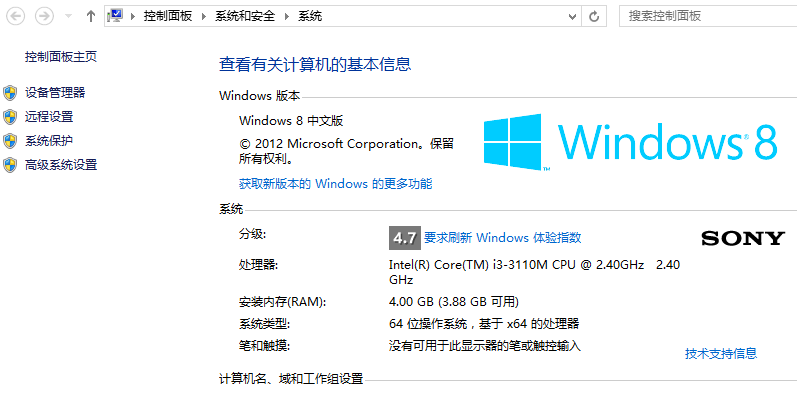Viewport: 797px width, 395px height.
Task: Open 技术支持信息 link
Action: 721,353
